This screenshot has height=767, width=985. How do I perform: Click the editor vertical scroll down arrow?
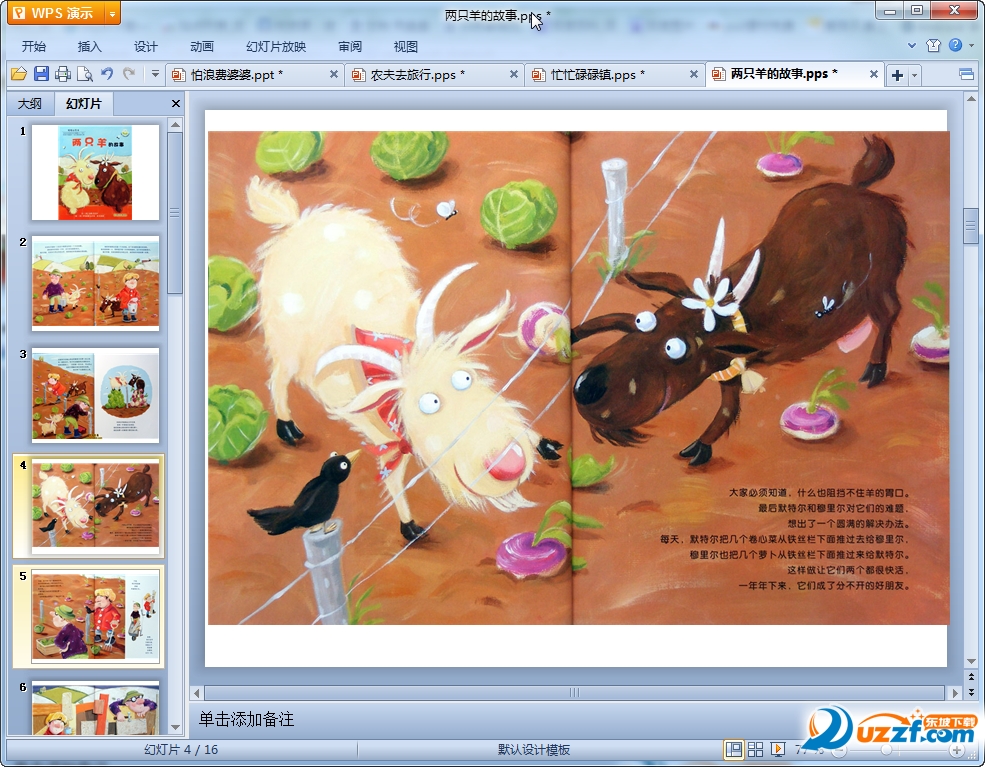(971, 661)
